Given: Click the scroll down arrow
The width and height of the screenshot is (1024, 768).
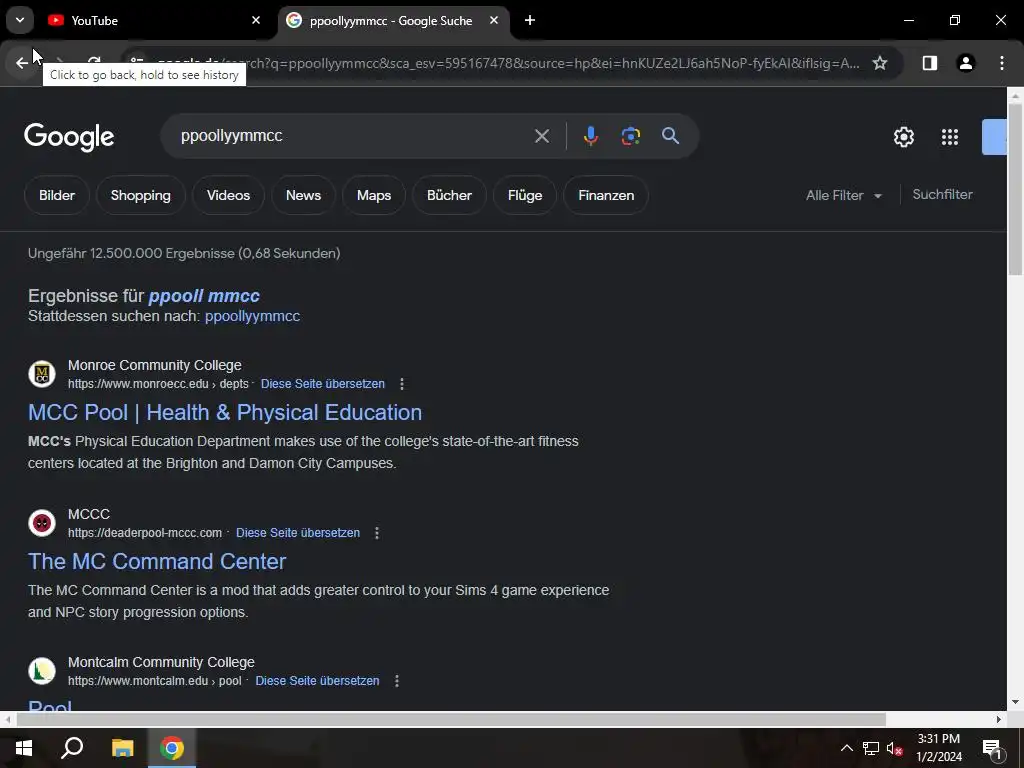Looking at the screenshot, I should 1015,702.
